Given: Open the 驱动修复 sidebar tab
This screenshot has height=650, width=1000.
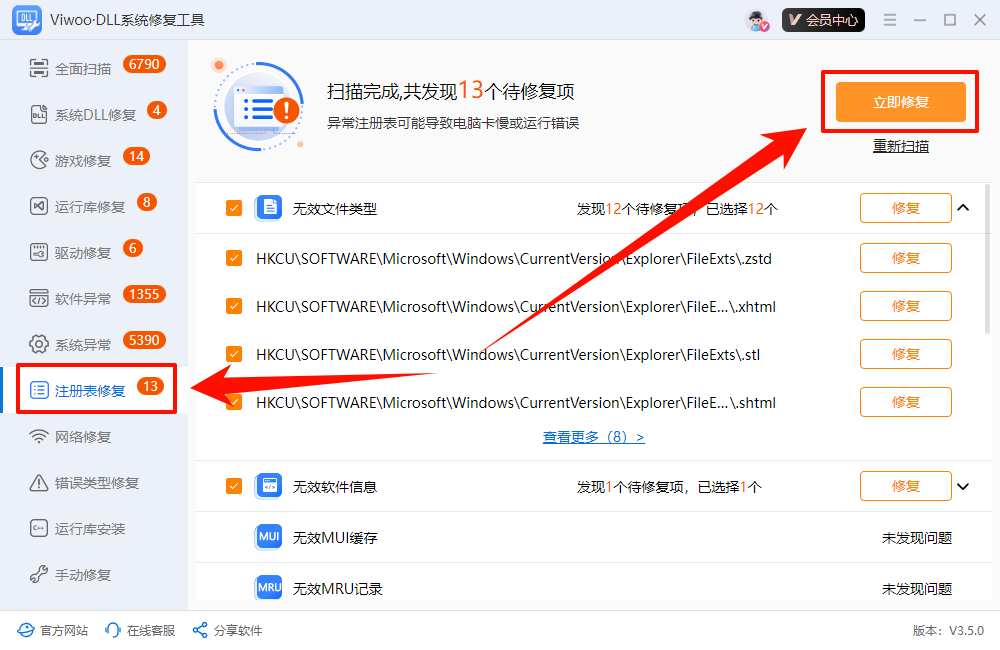Looking at the screenshot, I should 82,253.
